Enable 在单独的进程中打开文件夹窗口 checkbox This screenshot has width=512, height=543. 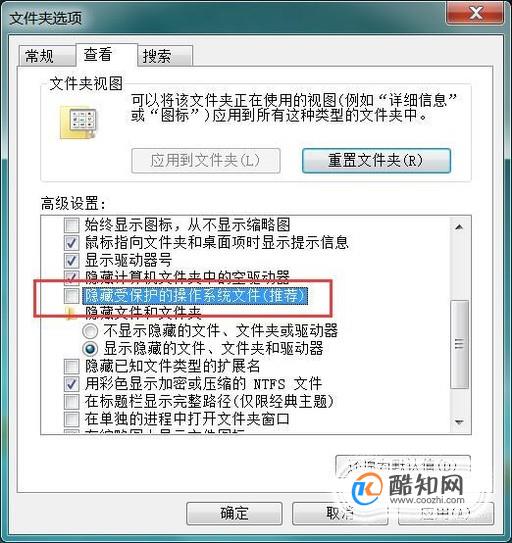[72, 419]
